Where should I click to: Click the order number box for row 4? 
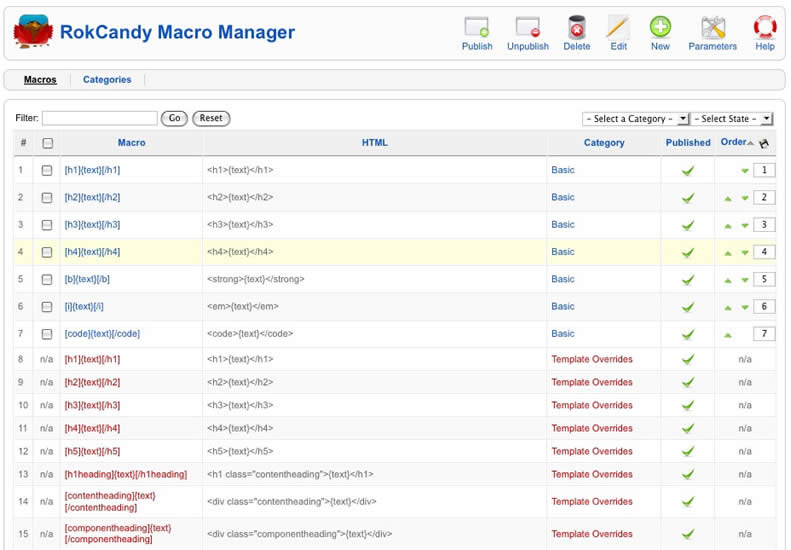[764, 252]
